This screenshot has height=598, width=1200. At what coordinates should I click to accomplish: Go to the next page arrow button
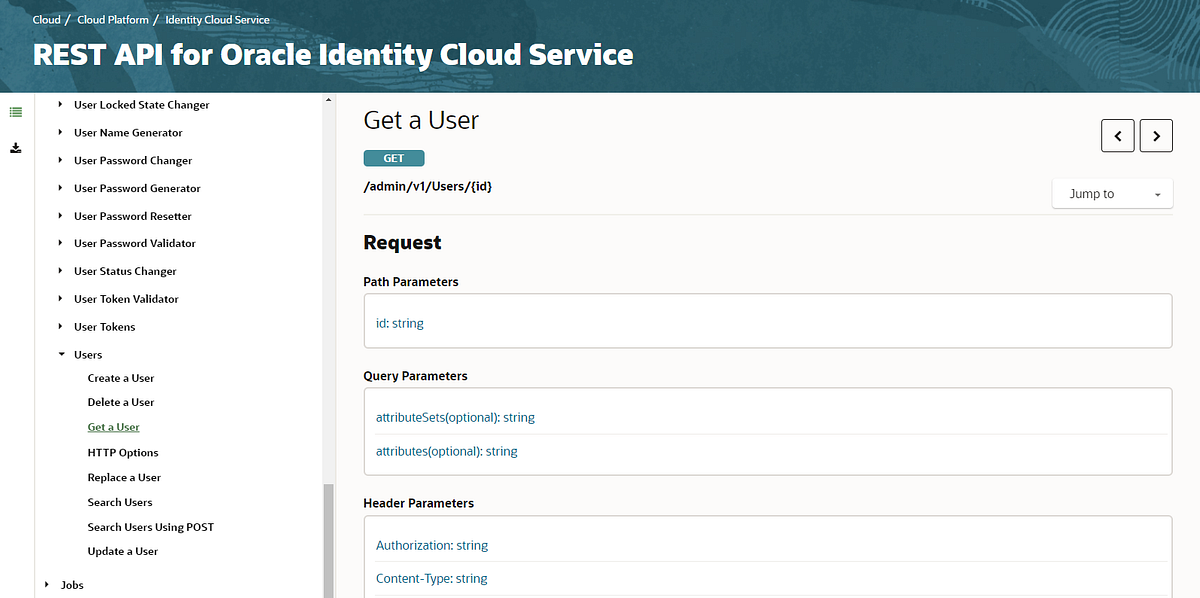(1156, 135)
